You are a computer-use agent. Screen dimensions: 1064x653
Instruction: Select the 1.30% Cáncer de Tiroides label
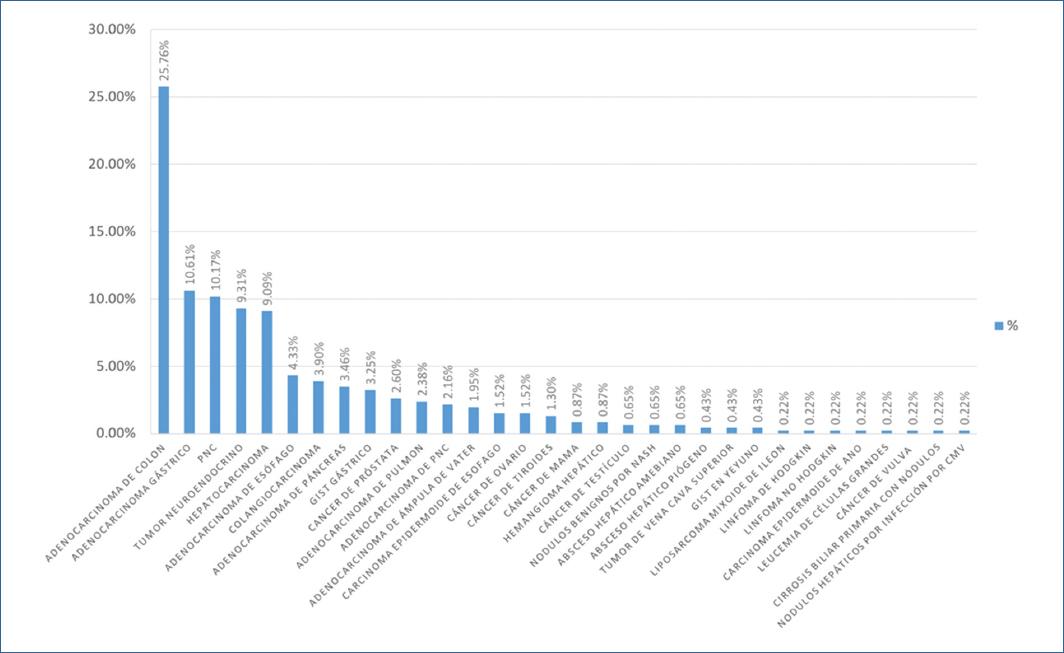click(x=552, y=394)
